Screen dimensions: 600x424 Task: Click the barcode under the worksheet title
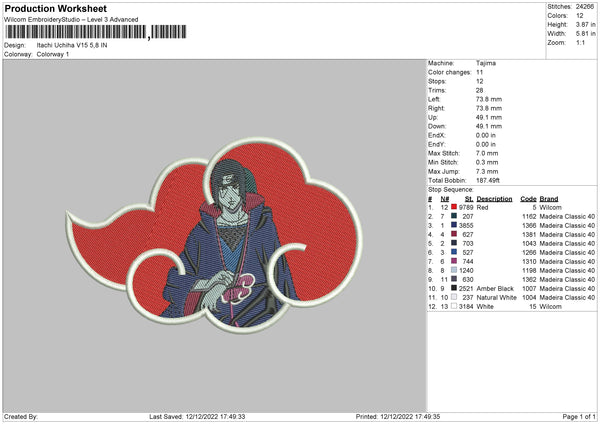click(x=95, y=32)
